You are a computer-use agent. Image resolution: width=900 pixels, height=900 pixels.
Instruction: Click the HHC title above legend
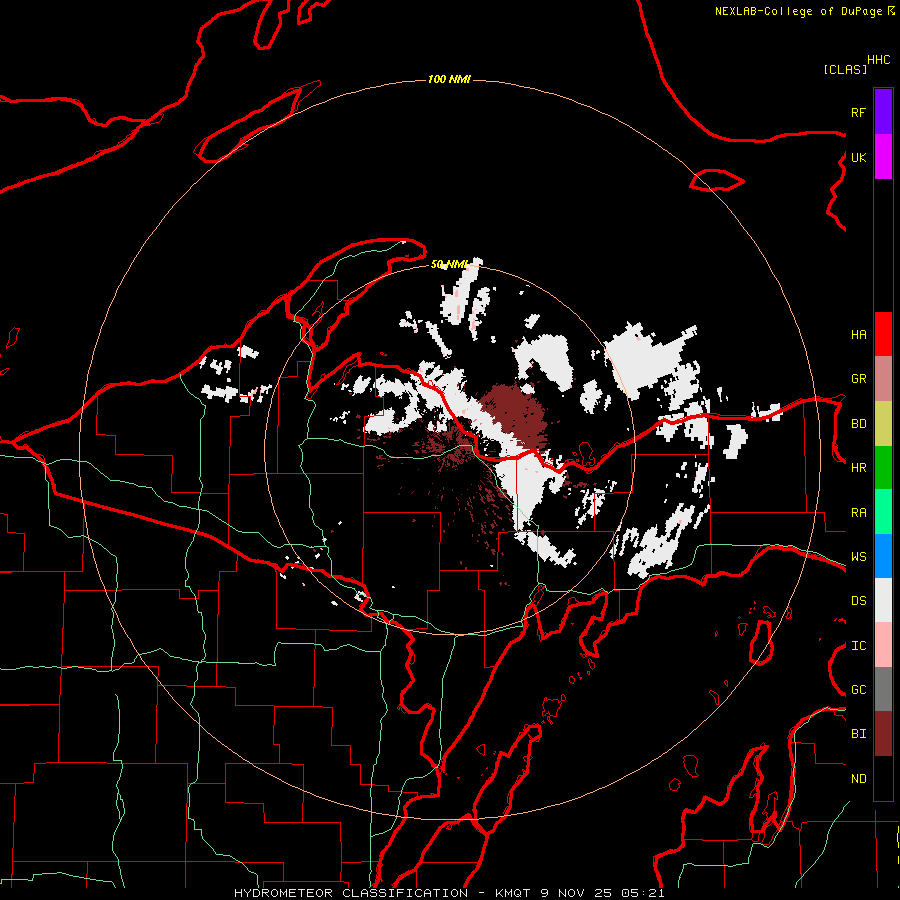pyautogui.click(x=879, y=60)
